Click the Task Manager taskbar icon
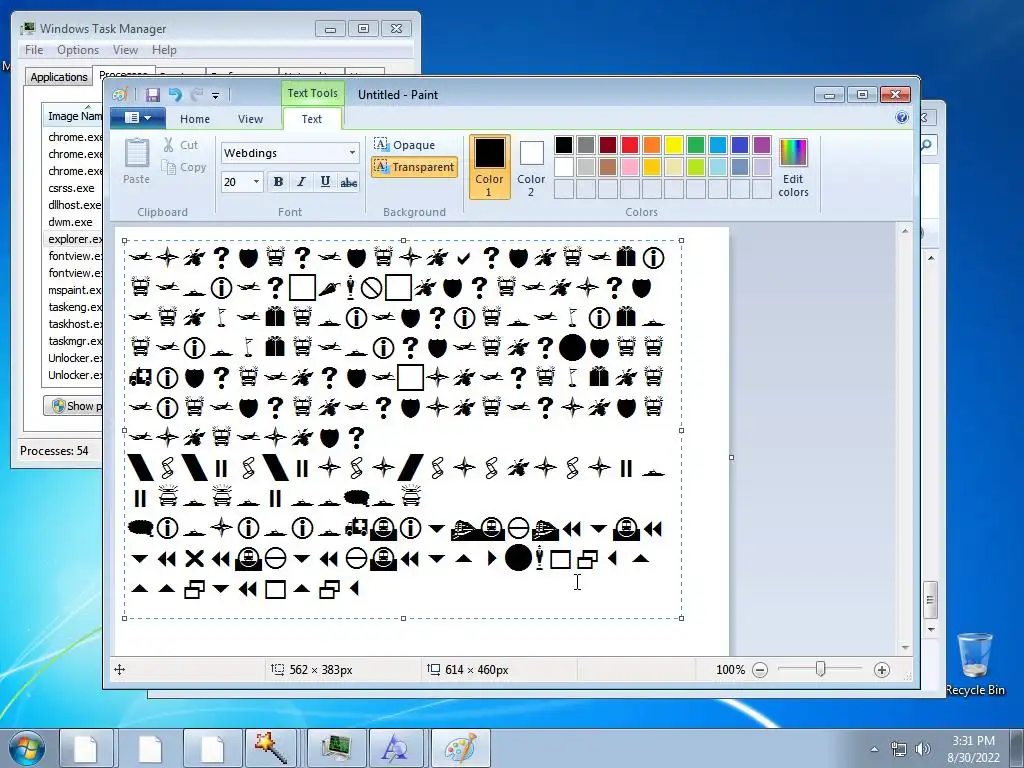Screen dimensions: 1024x768 click(x=336, y=748)
